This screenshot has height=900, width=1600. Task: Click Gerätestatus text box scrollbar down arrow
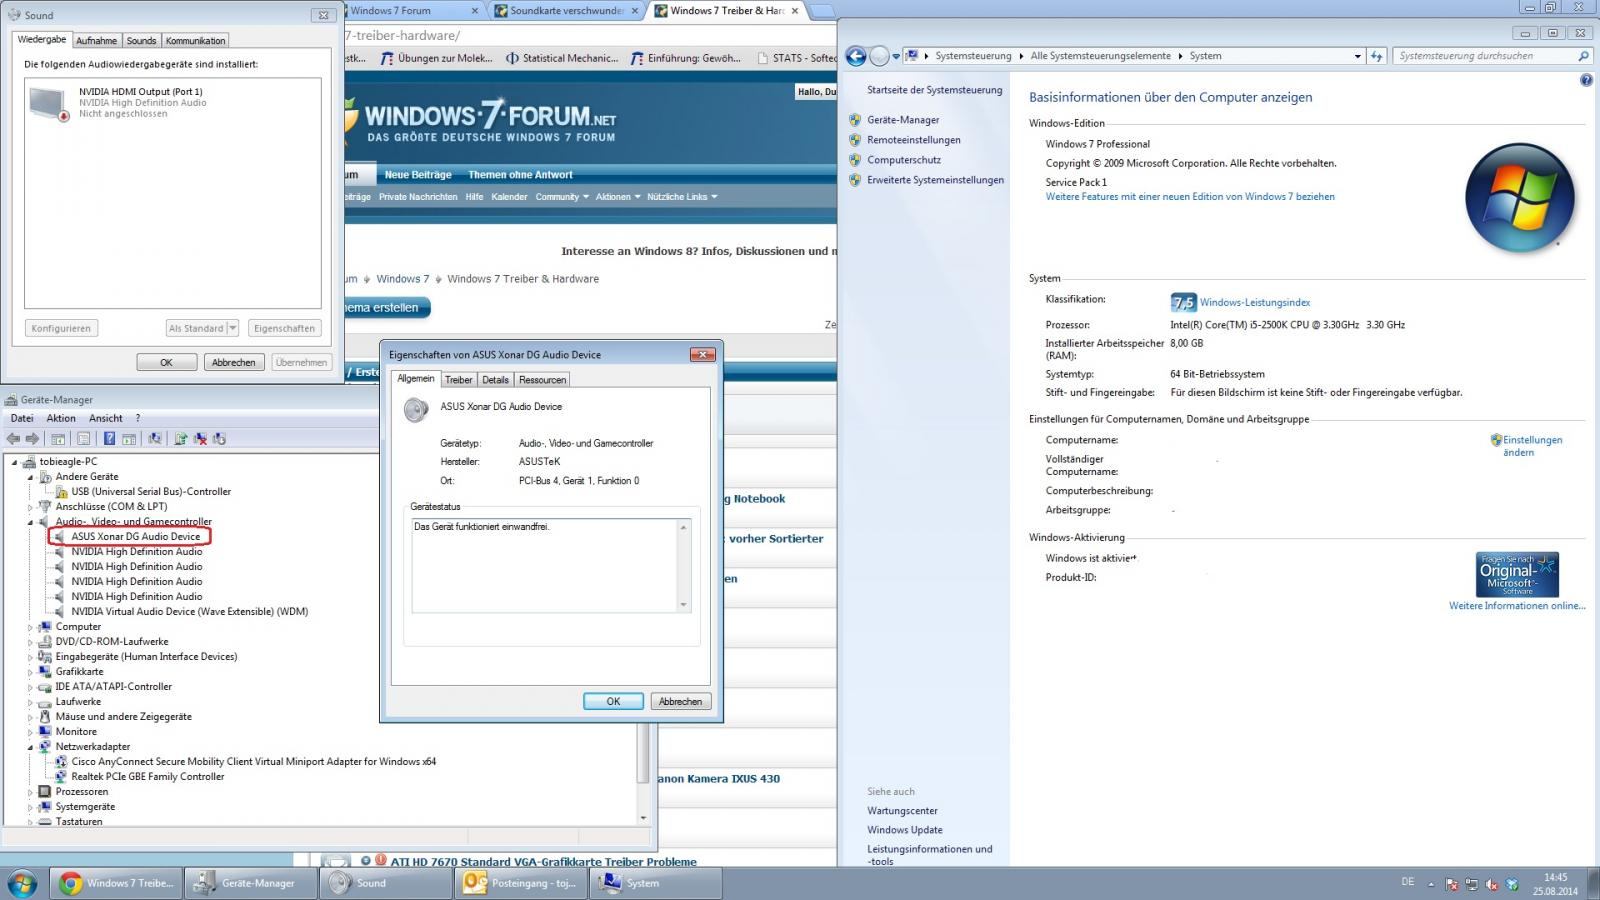click(684, 604)
